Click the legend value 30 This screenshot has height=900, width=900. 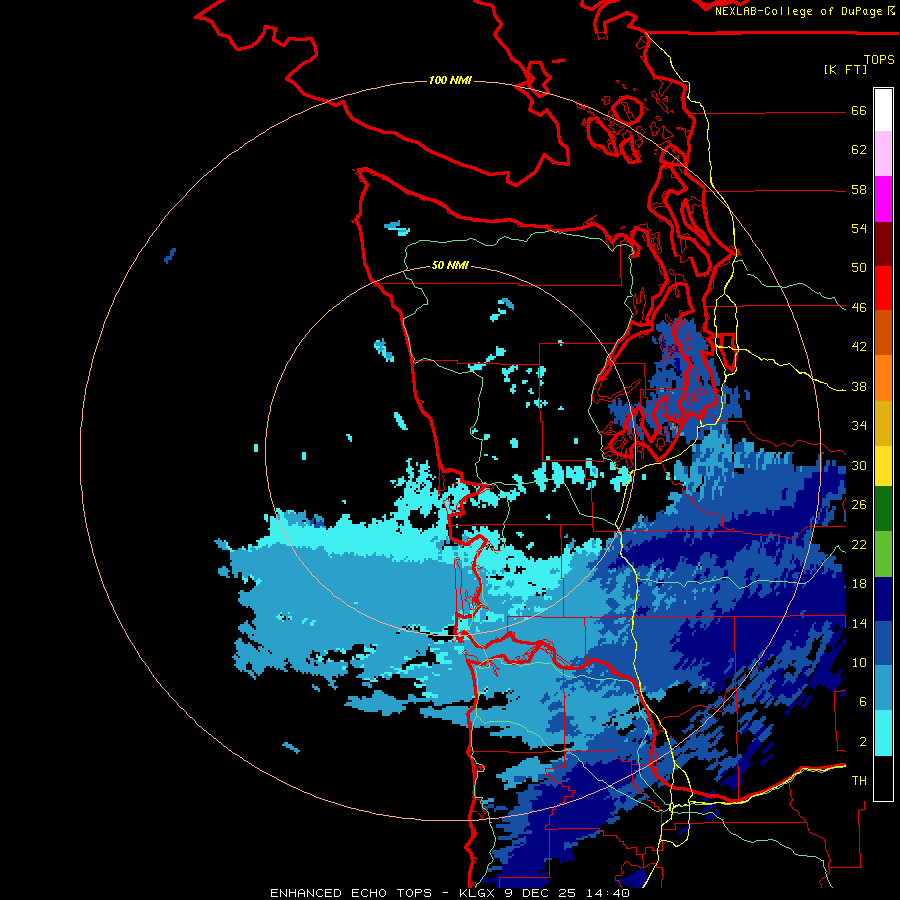pyautogui.click(x=859, y=465)
